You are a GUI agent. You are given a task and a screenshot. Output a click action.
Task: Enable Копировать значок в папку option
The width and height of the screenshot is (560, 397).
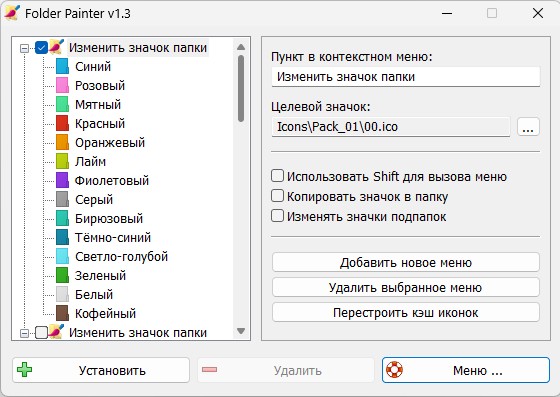tap(277, 196)
